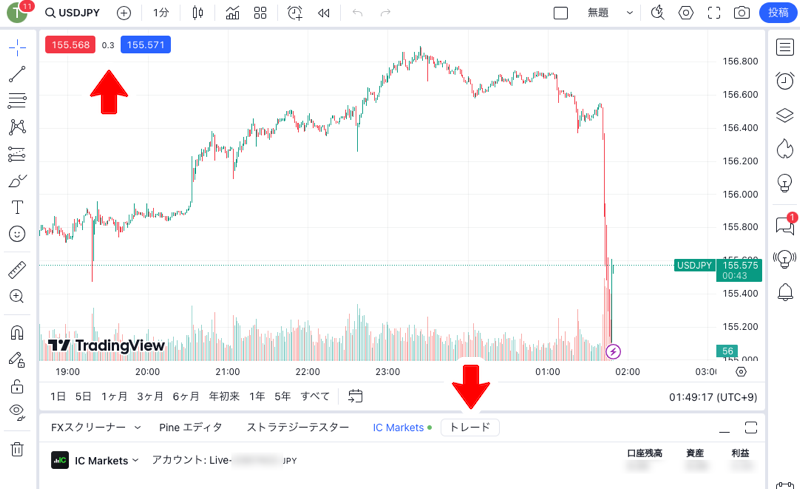Open the alerts clock icon panel
Screen dimensions: 800x489
click(785, 81)
